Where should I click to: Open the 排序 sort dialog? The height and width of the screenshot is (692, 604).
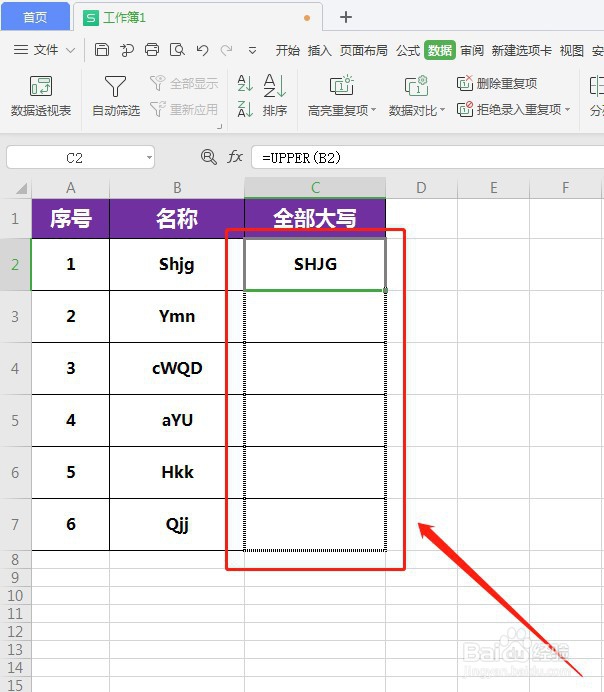pyautogui.click(x=275, y=96)
